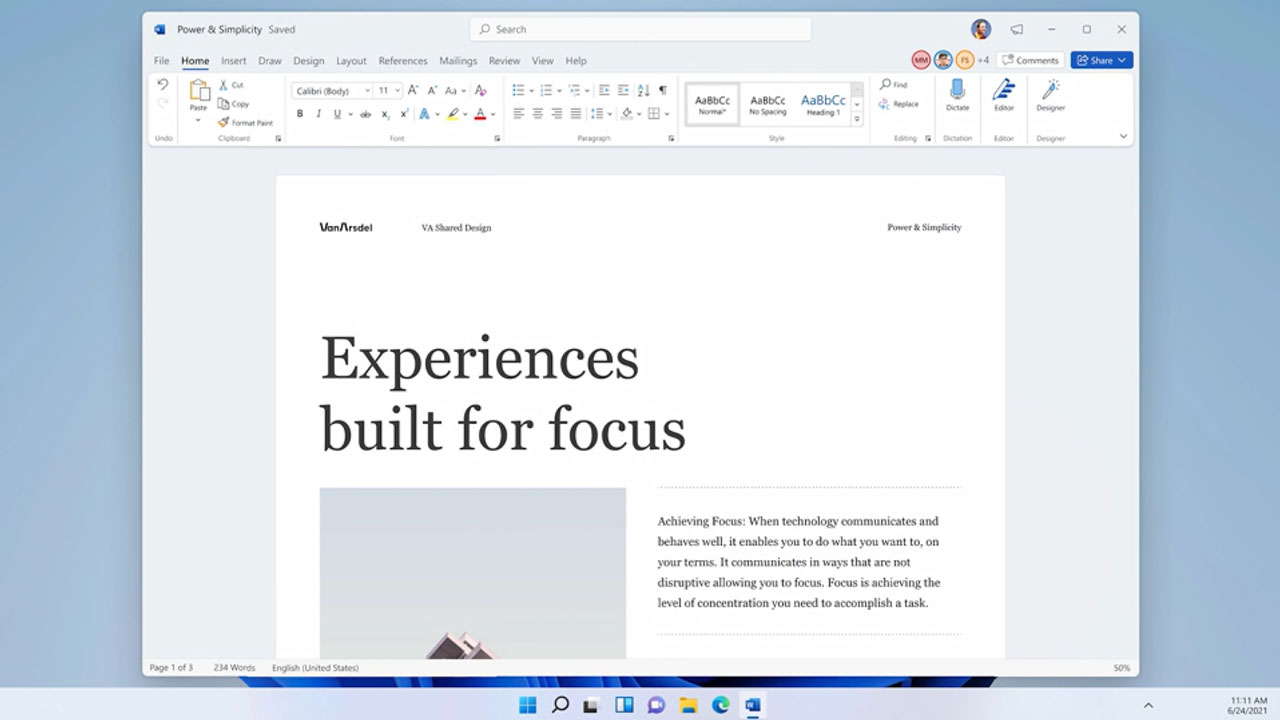Screen dimensions: 1280x720
Task: Click the Dictate microphone icon
Action: click(x=957, y=90)
